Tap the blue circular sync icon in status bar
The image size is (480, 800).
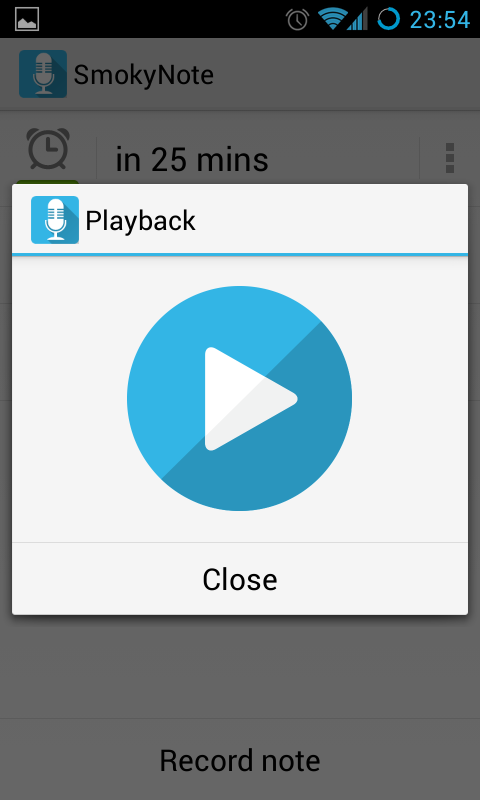pos(389,19)
